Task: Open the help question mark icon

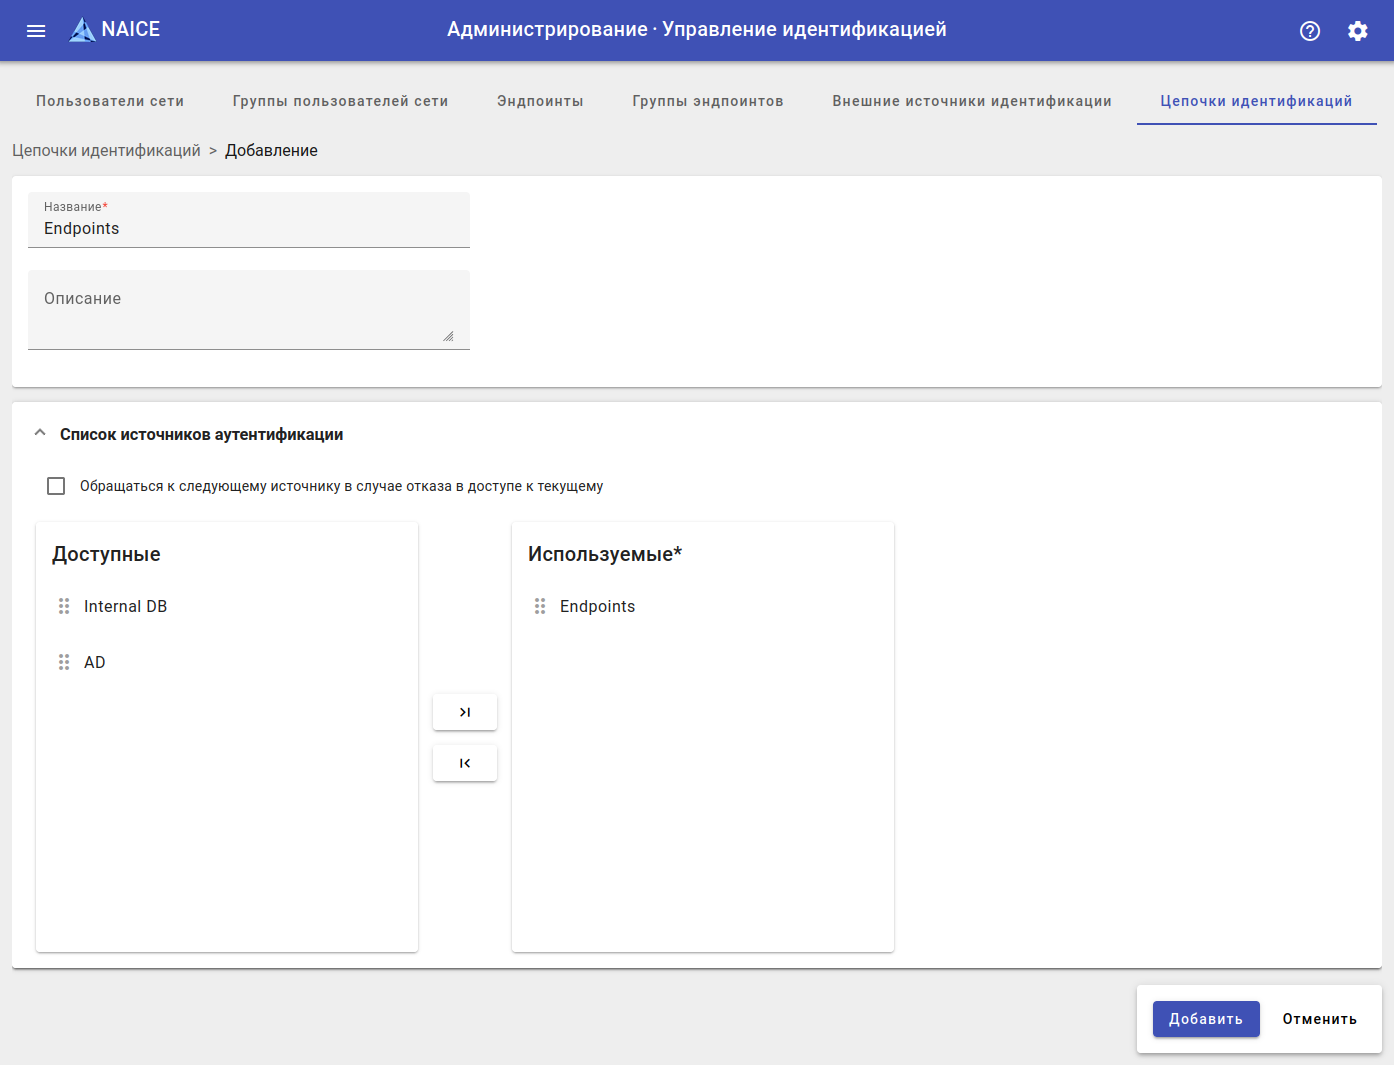Action: pos(1310,31)
